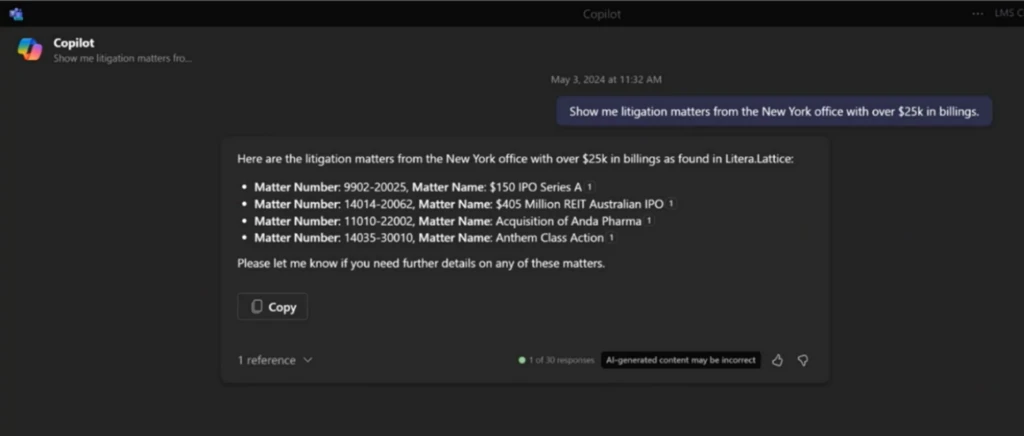Open citation 1 after $150 IPO Series A

590,187
